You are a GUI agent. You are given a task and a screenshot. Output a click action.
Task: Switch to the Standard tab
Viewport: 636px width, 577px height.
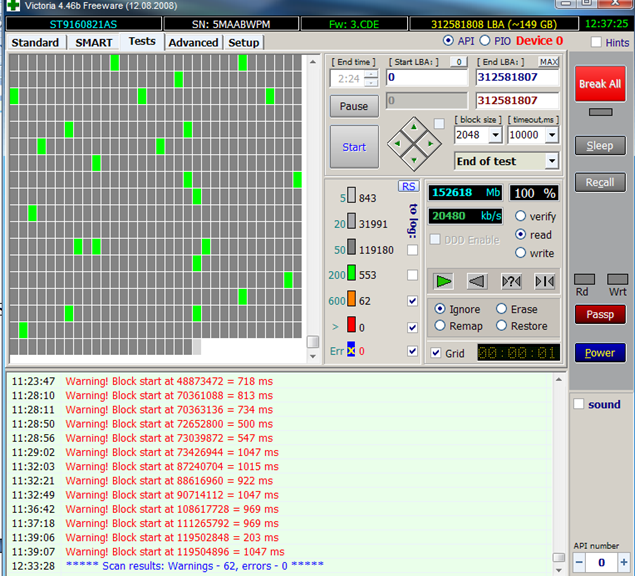35,43
